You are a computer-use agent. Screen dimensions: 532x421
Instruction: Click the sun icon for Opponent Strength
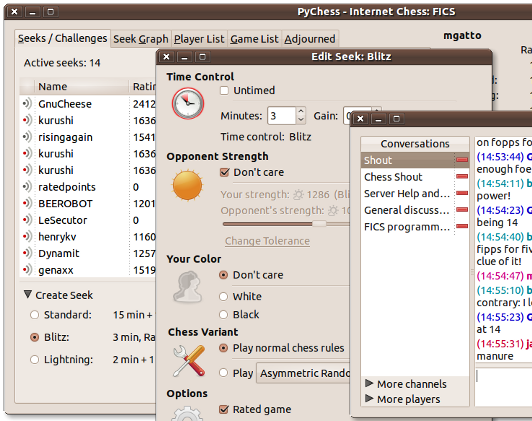tap(187, 186)
